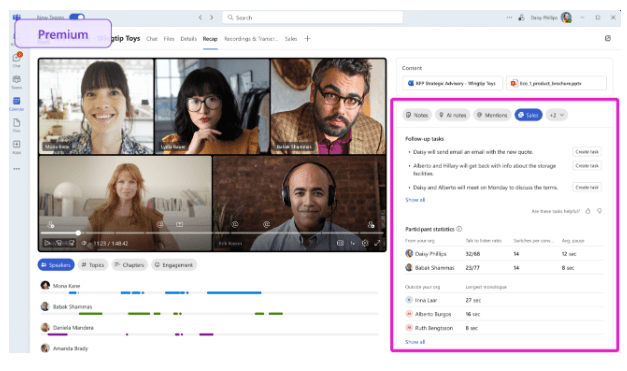Screen dimensions: 627x371
Task: Select the Chapters pill
Action: (x=130, y=265)
